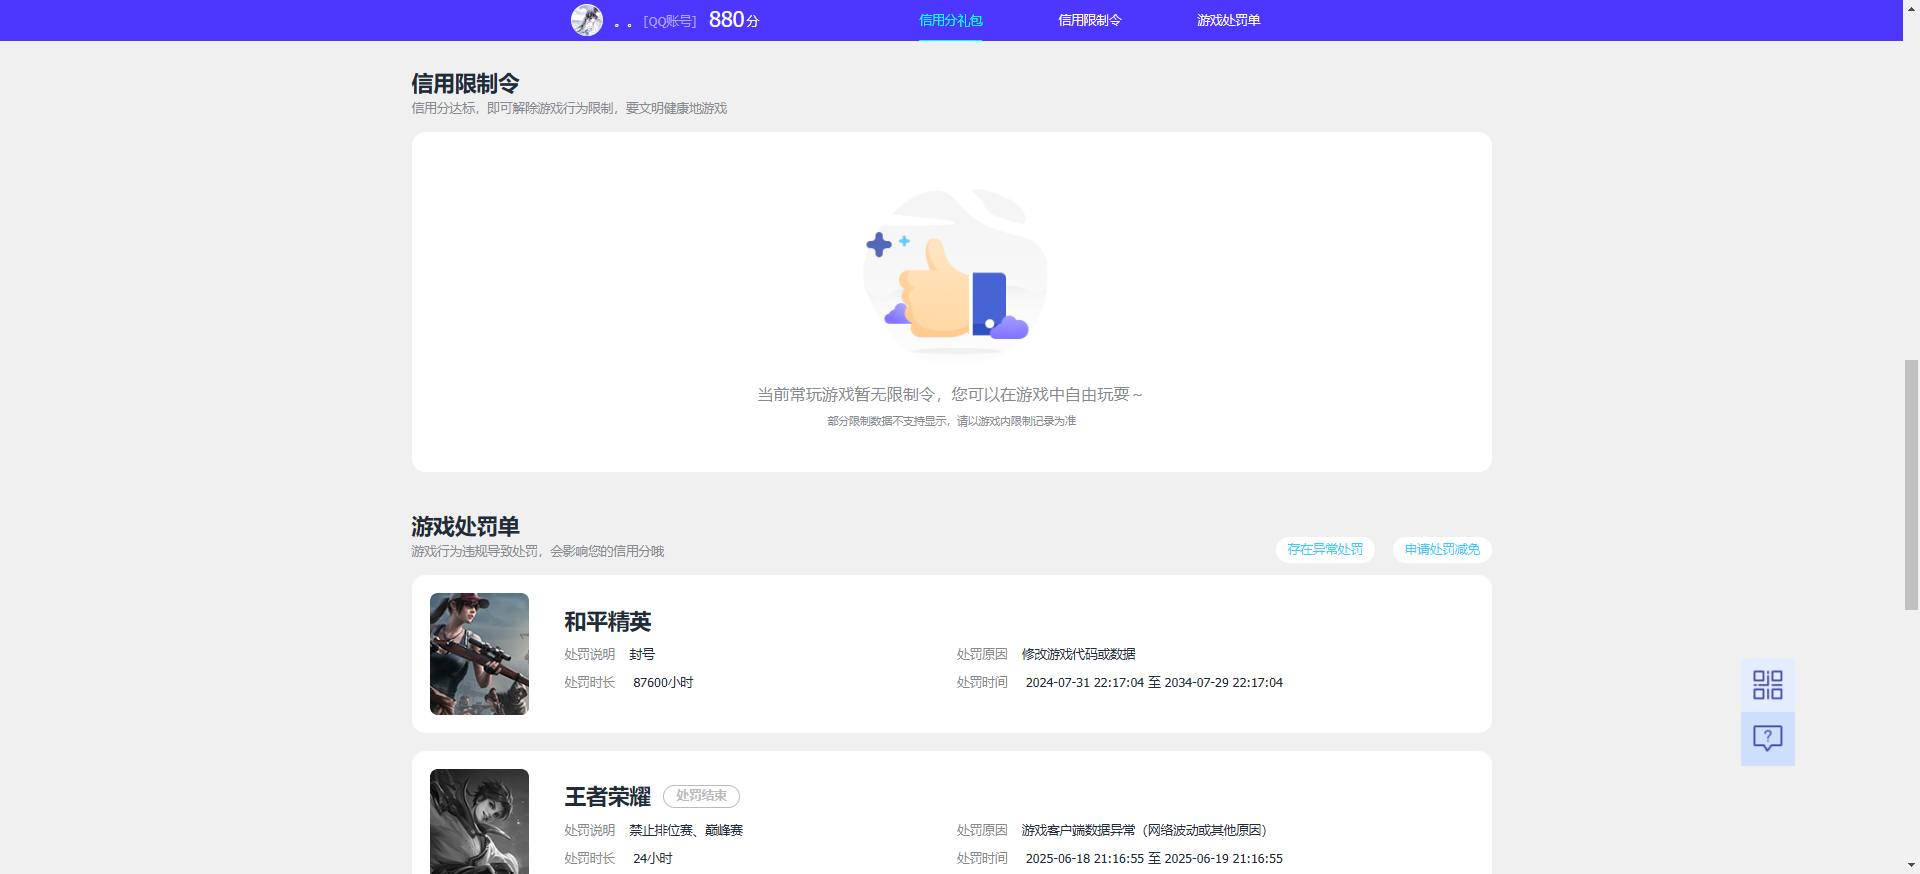Click the 880分 credit score

733,20
